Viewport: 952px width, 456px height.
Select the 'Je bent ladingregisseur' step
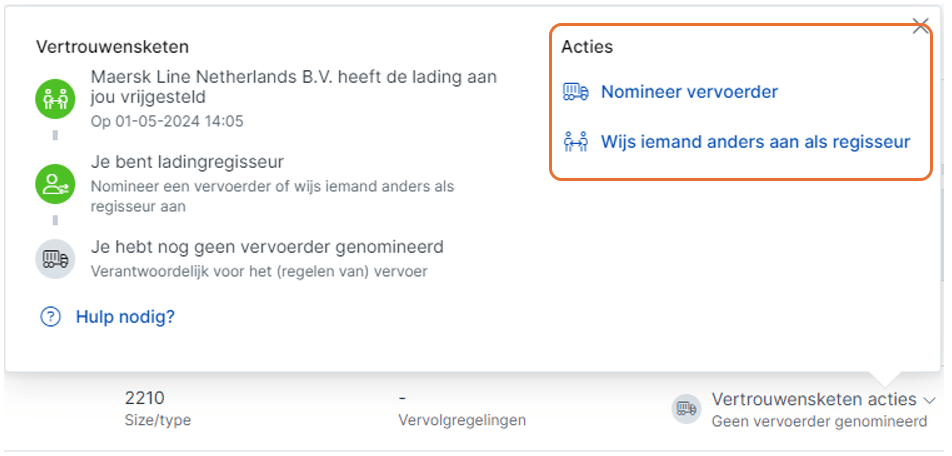187,162
